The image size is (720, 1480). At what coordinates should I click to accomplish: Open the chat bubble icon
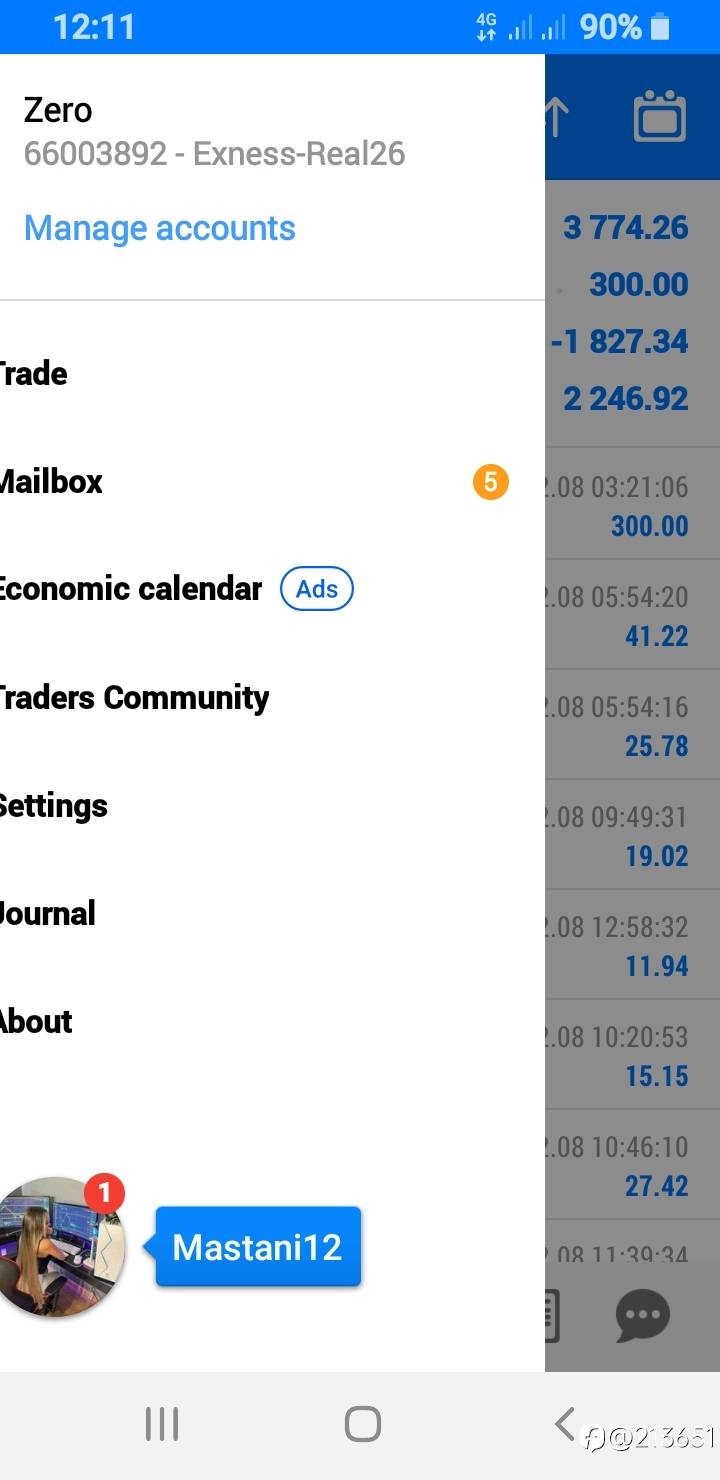click(642, 1316)
